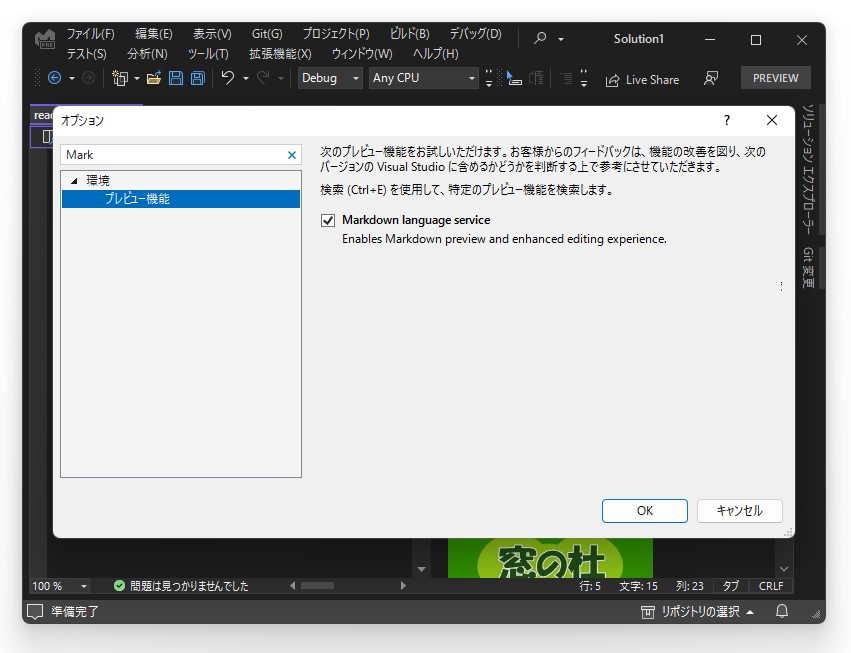Click the Send Feedback icon near Live Share

pyautogui.click(x=710, y=78)
